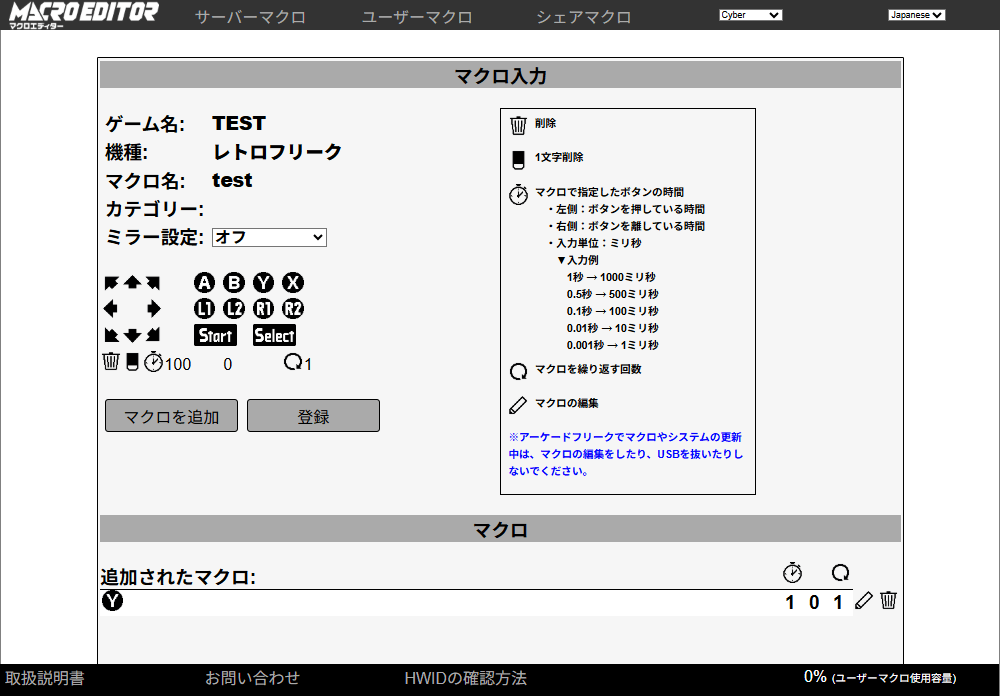
Task: Click the R2 trigger button icon
Action: (293, 309)
